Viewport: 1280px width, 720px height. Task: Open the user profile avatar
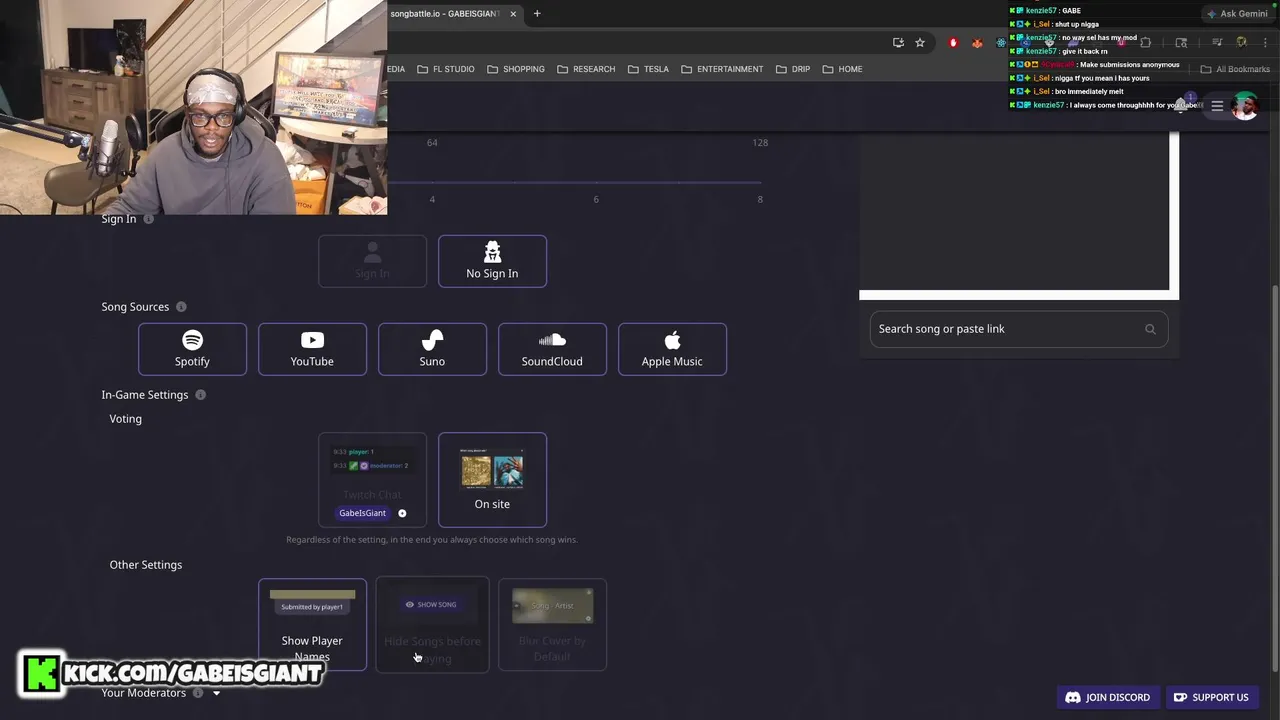[x=1245, y=106]
